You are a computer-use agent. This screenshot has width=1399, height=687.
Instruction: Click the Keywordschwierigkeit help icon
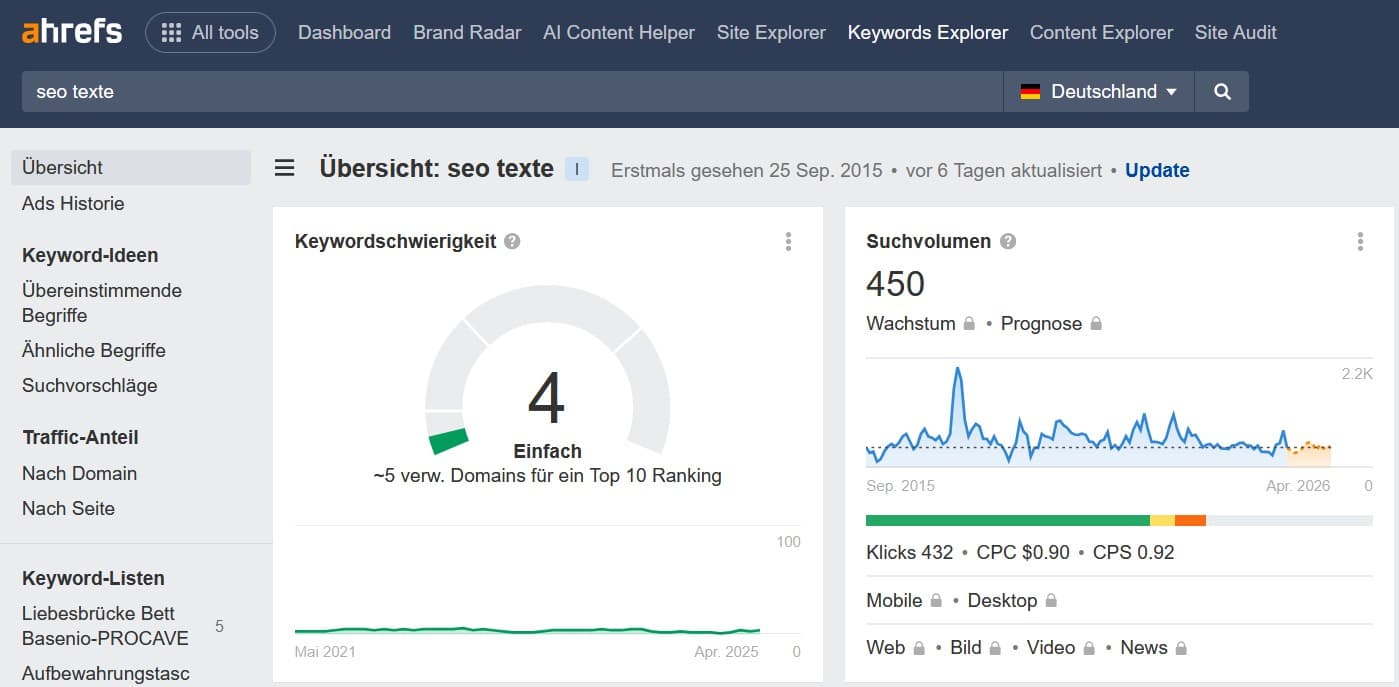pyautogui.click(x=512, y=241)
